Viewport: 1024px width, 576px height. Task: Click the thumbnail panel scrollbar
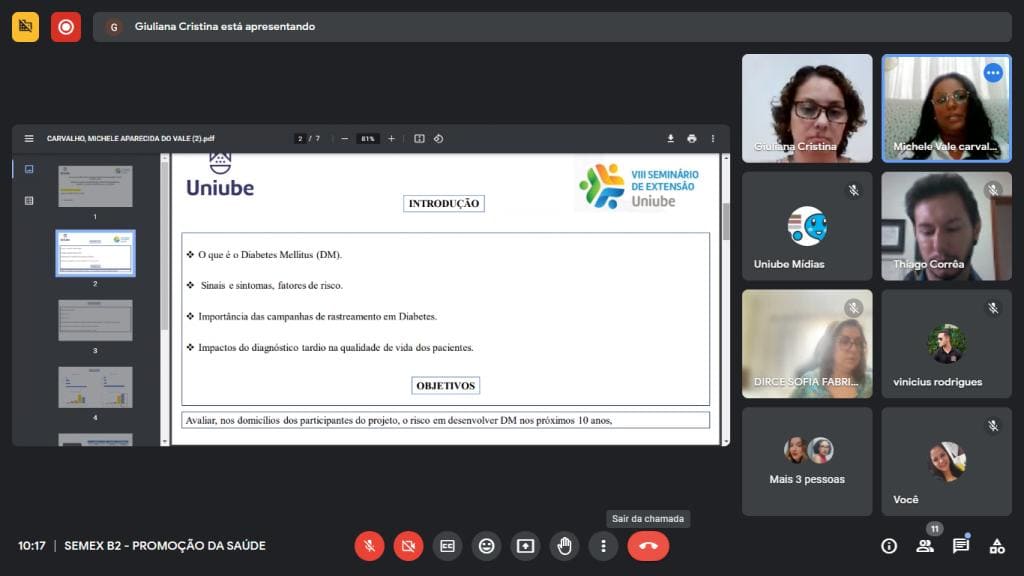(165, 245)
